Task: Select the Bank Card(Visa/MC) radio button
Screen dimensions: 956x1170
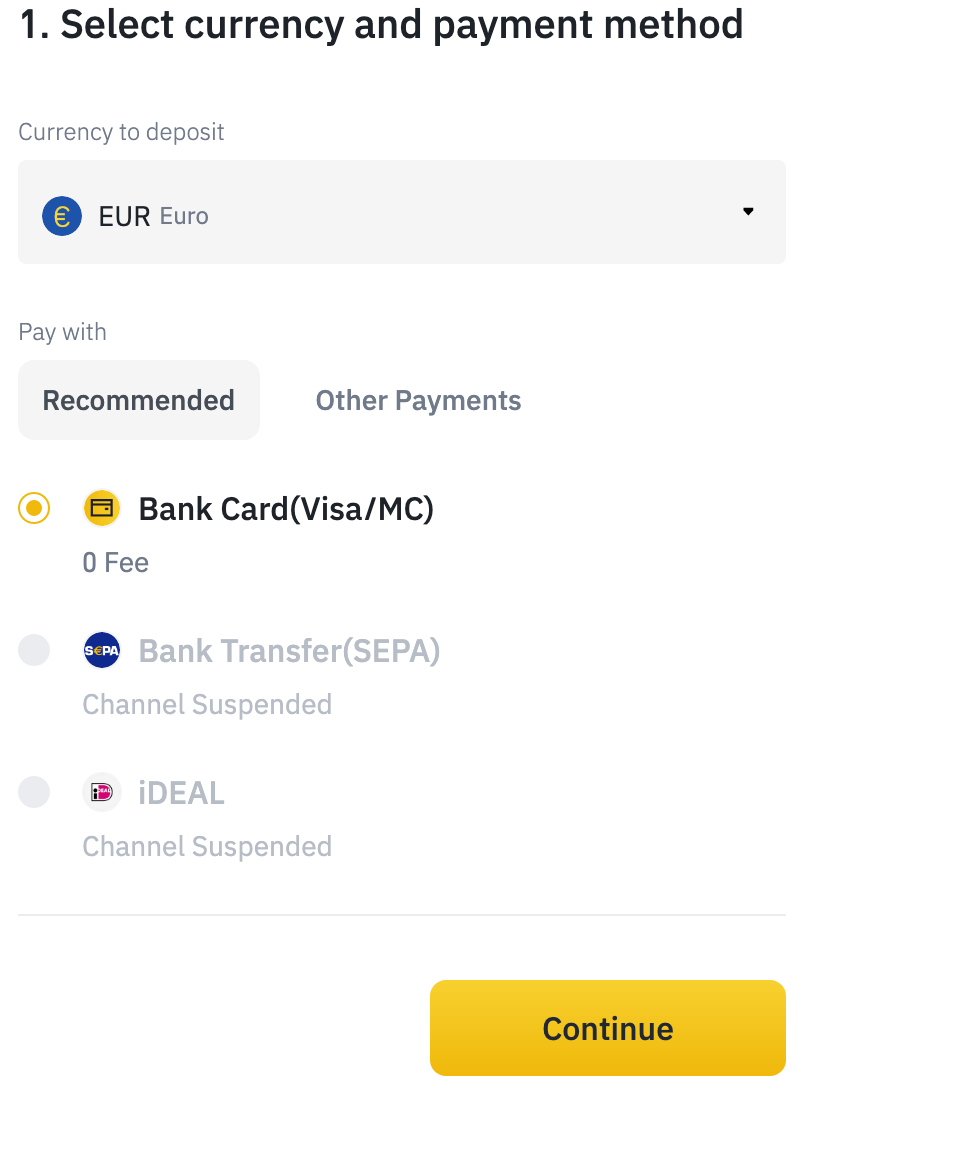Action: (34, 509)
